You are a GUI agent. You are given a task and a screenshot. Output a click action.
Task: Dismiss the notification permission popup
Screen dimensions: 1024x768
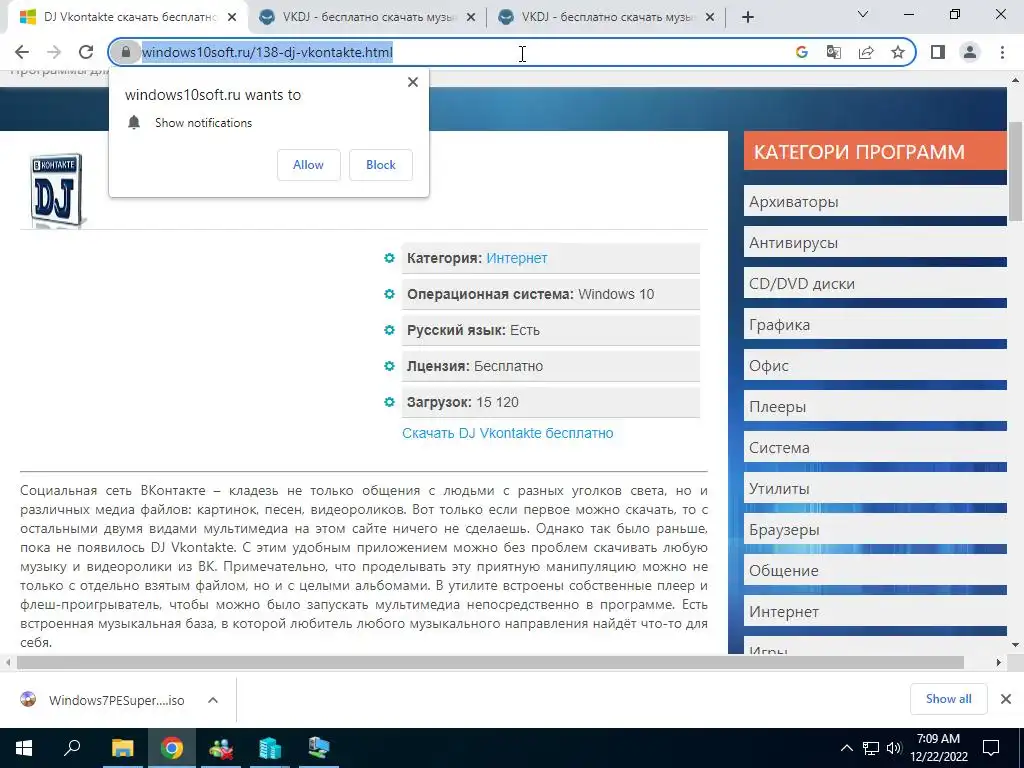click(413, 82)
